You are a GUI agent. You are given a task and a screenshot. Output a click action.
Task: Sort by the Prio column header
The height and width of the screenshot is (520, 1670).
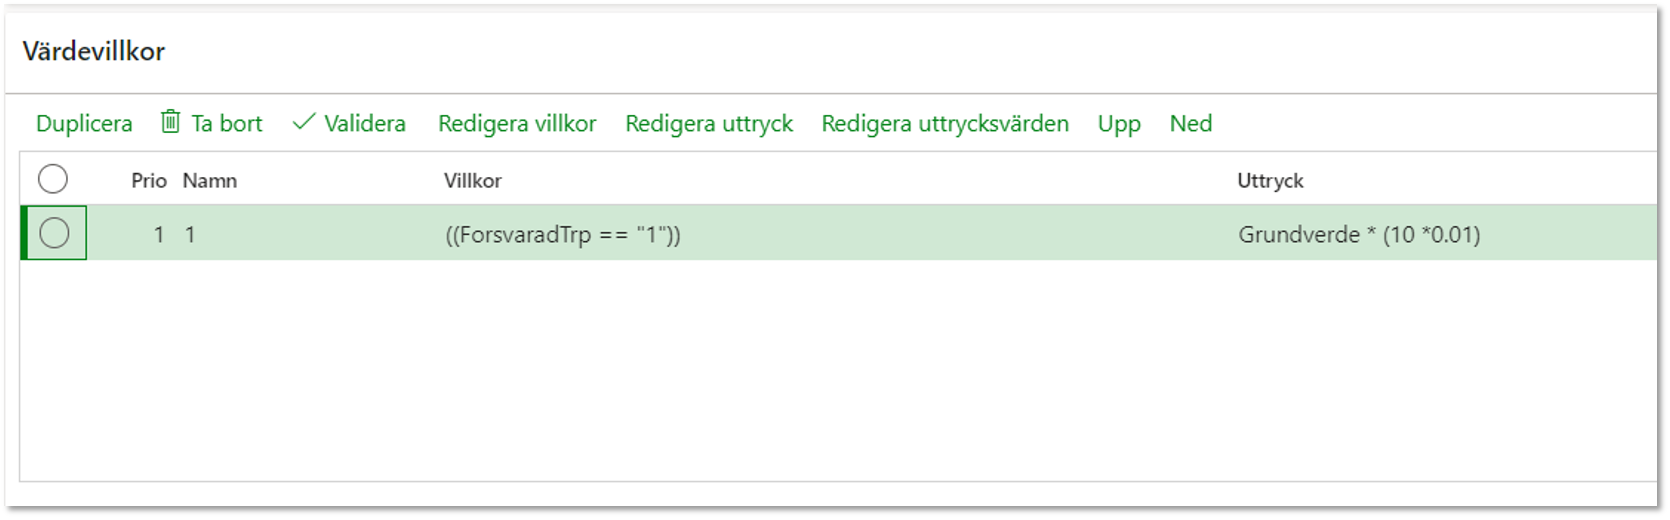pos(149,181)
